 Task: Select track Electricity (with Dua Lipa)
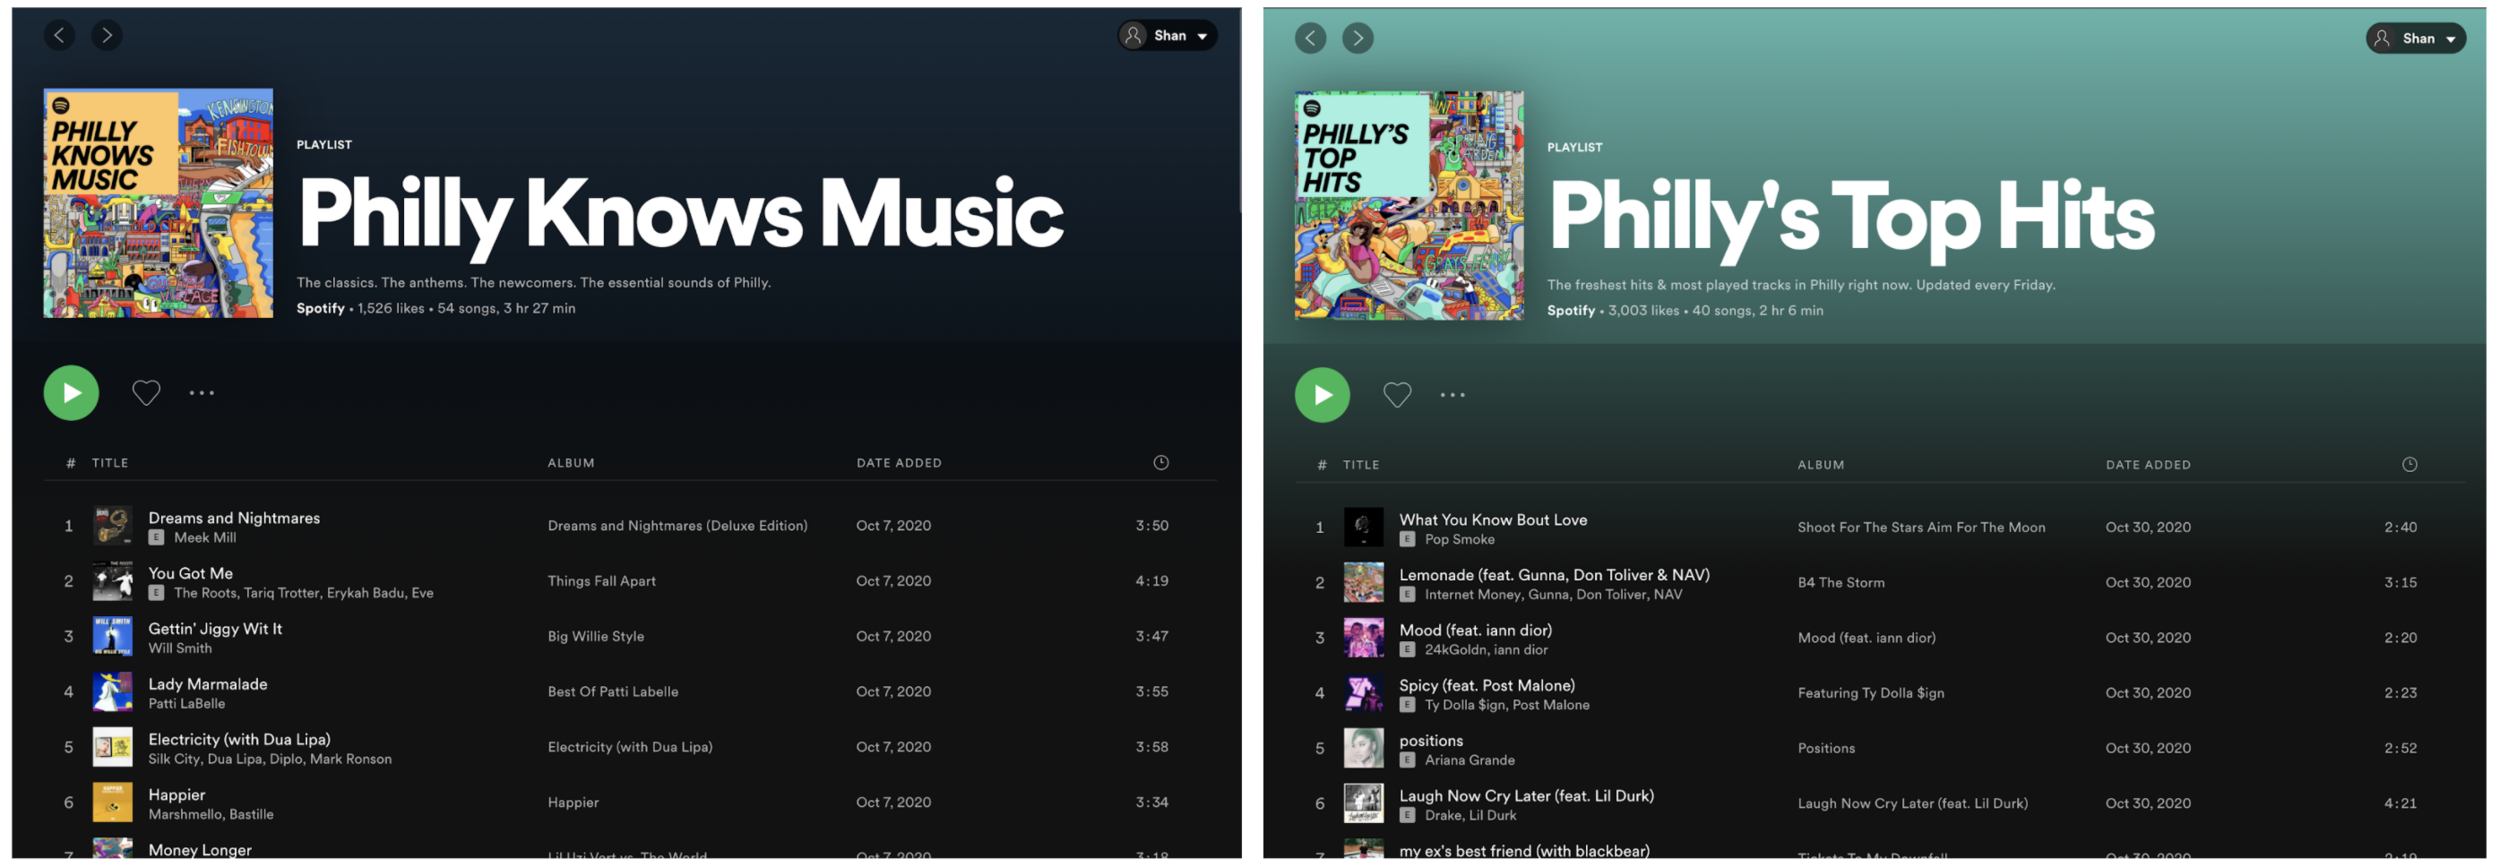pyautogui.click(x=239, y=740)
